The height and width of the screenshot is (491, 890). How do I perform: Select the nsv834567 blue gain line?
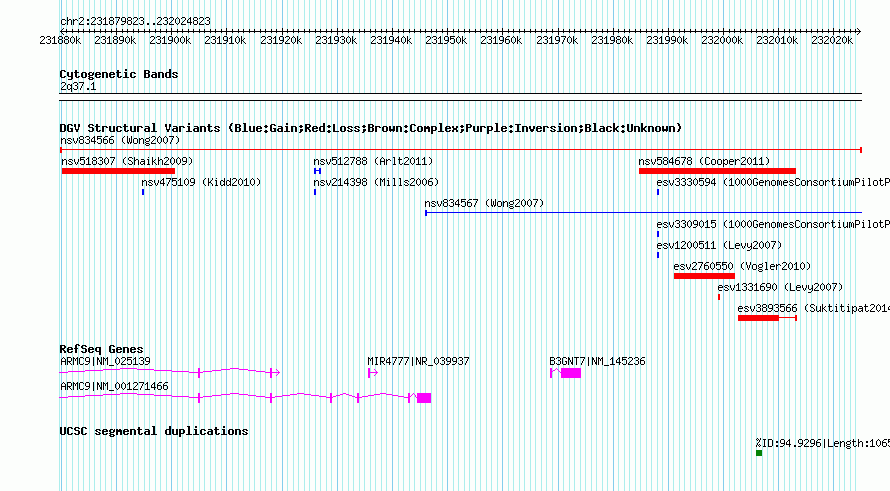point(644,213)
